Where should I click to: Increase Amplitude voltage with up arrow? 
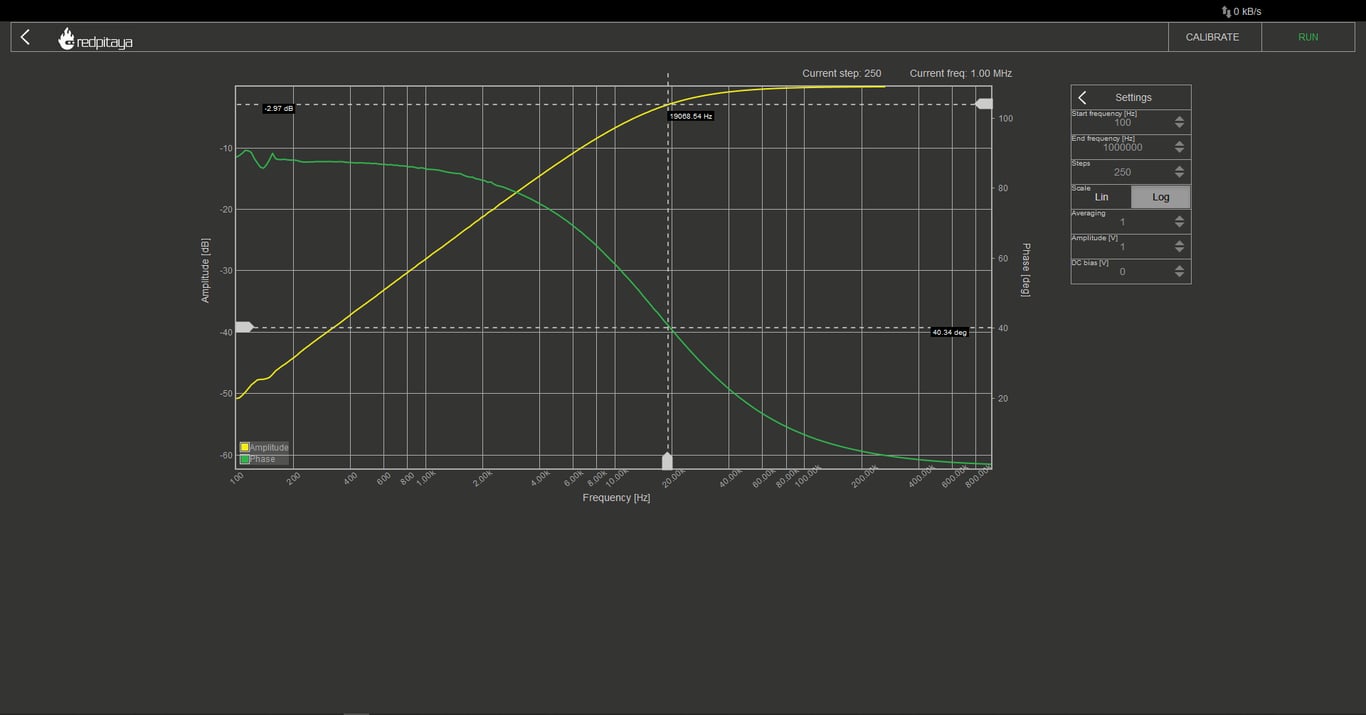1179,243
